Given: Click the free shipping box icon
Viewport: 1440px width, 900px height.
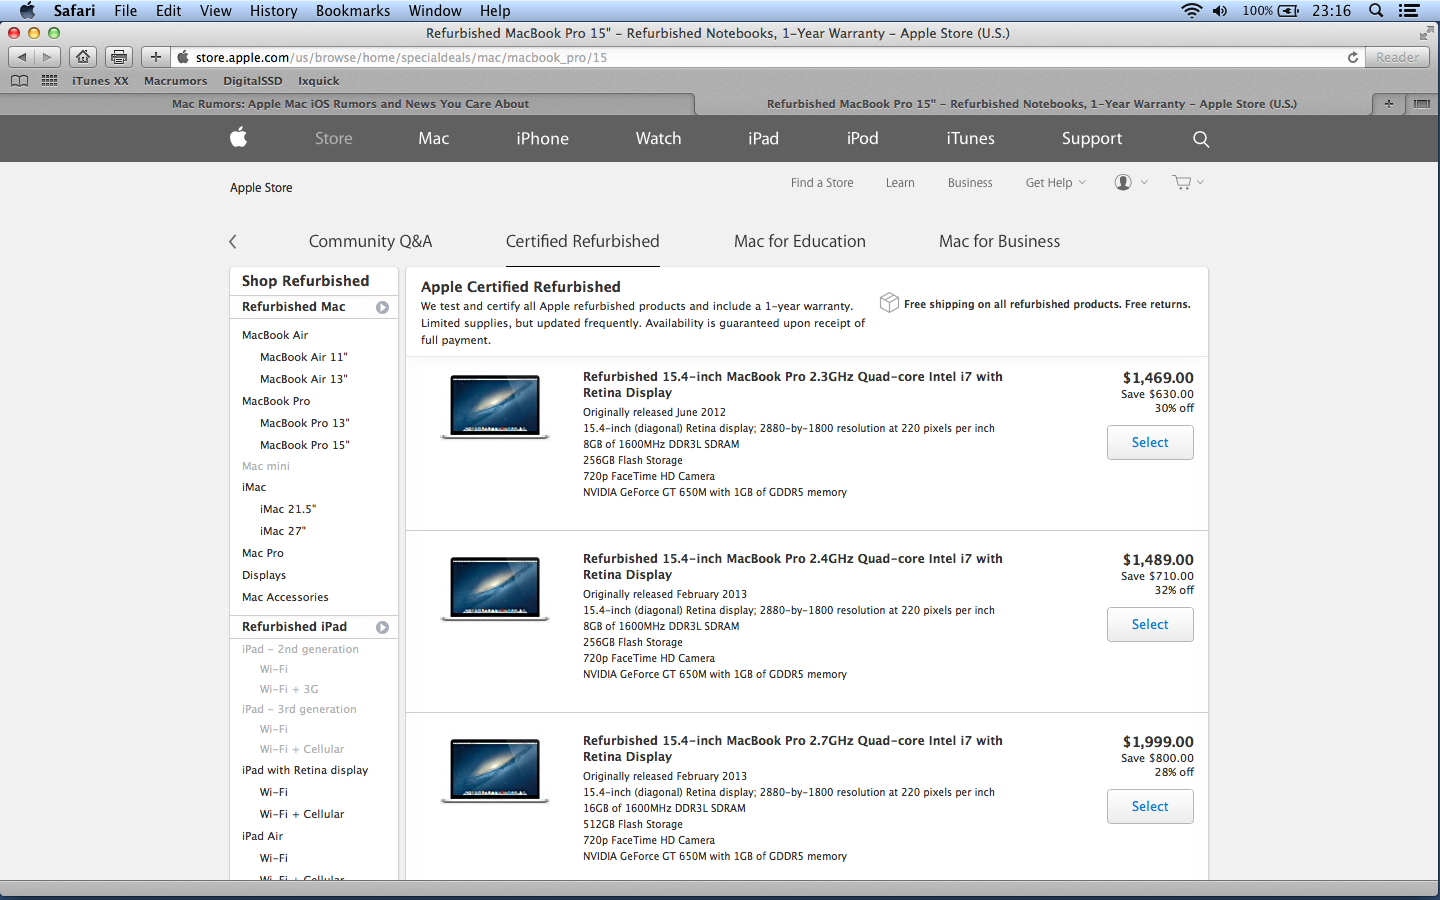Looking at the screenshot, I should point(889,302).
